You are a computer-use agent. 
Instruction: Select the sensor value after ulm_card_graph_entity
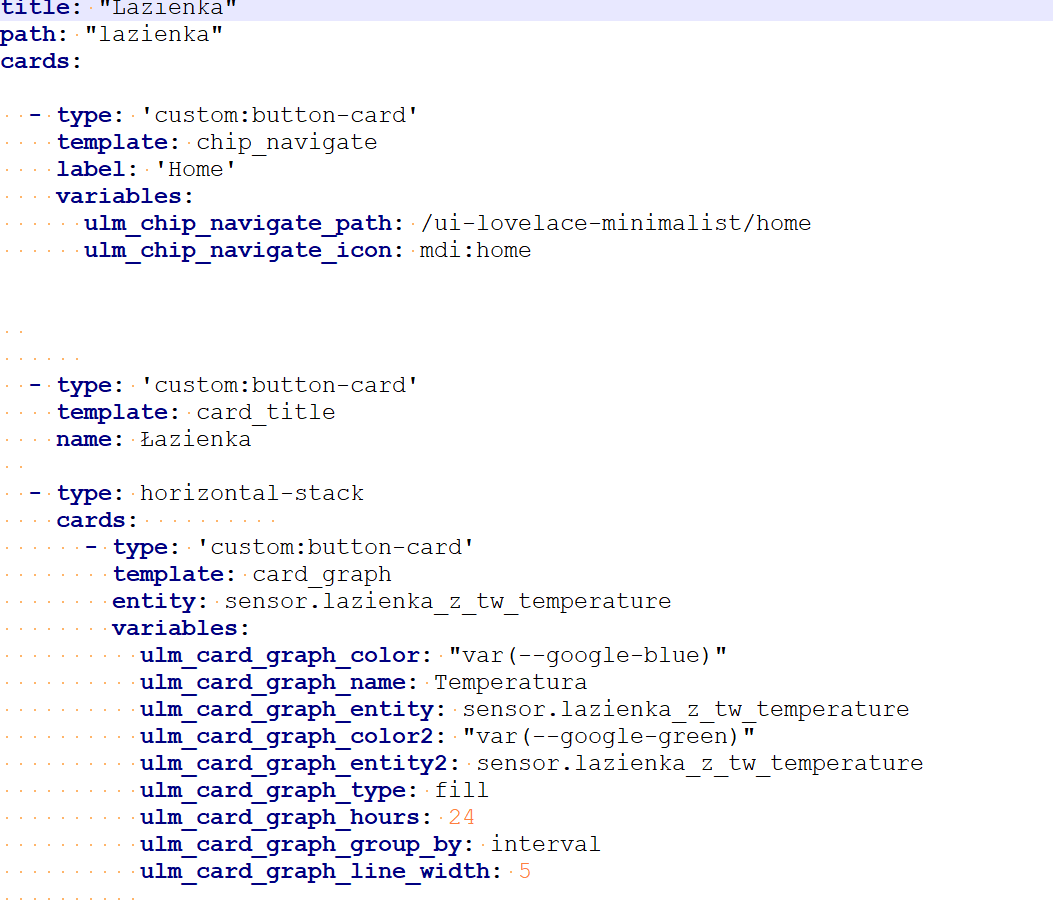point(686,710)
